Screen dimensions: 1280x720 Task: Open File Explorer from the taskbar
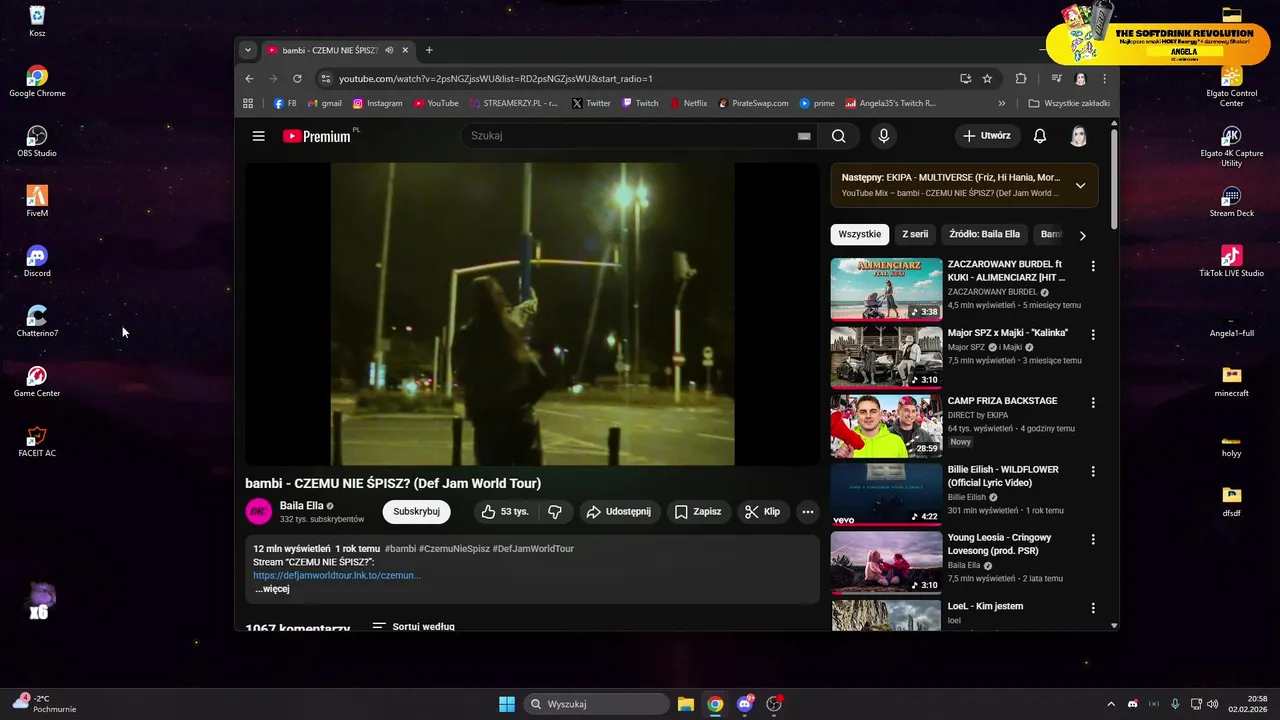click(x=686, y=704)
